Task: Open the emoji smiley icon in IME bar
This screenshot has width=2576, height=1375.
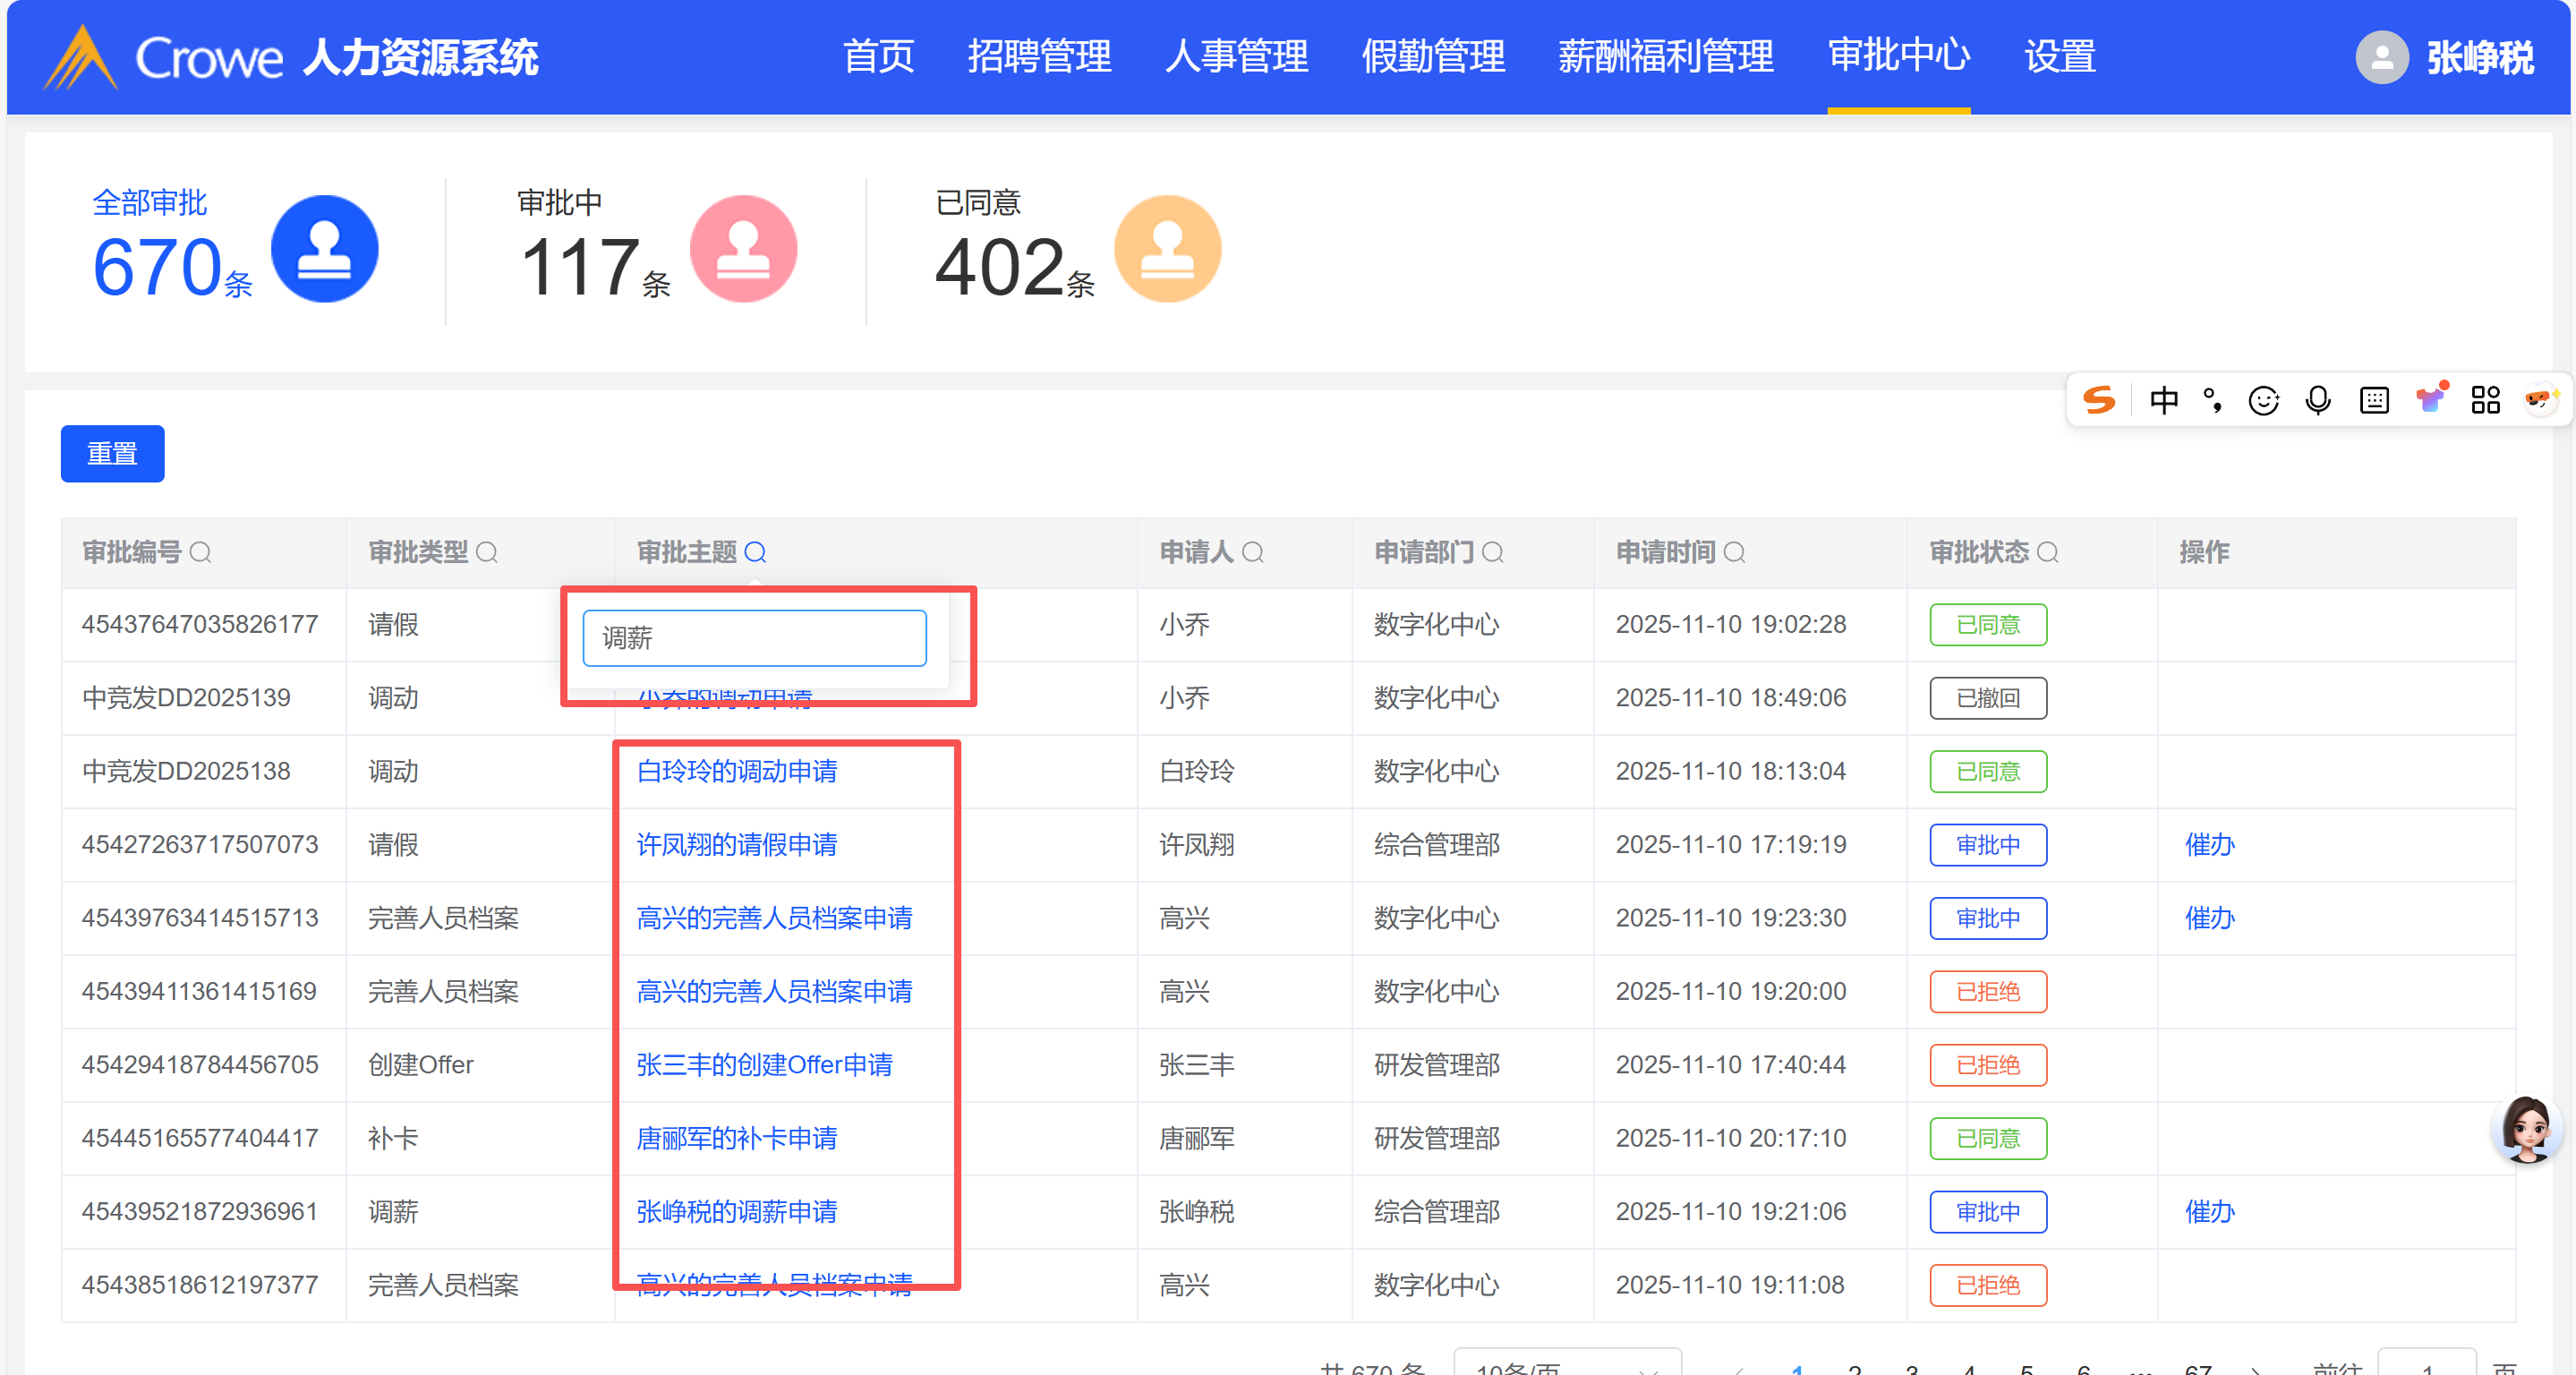Action: pos(2263,400)
